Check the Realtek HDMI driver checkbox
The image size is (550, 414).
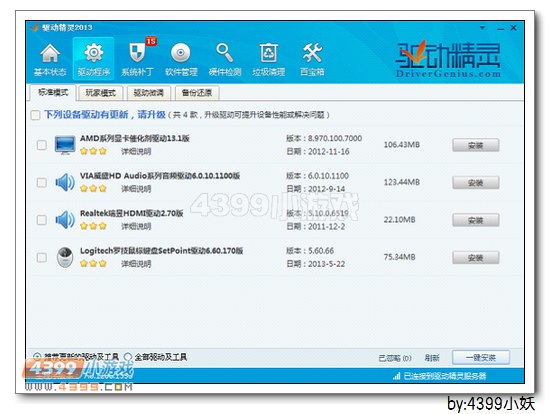(42, 220)
